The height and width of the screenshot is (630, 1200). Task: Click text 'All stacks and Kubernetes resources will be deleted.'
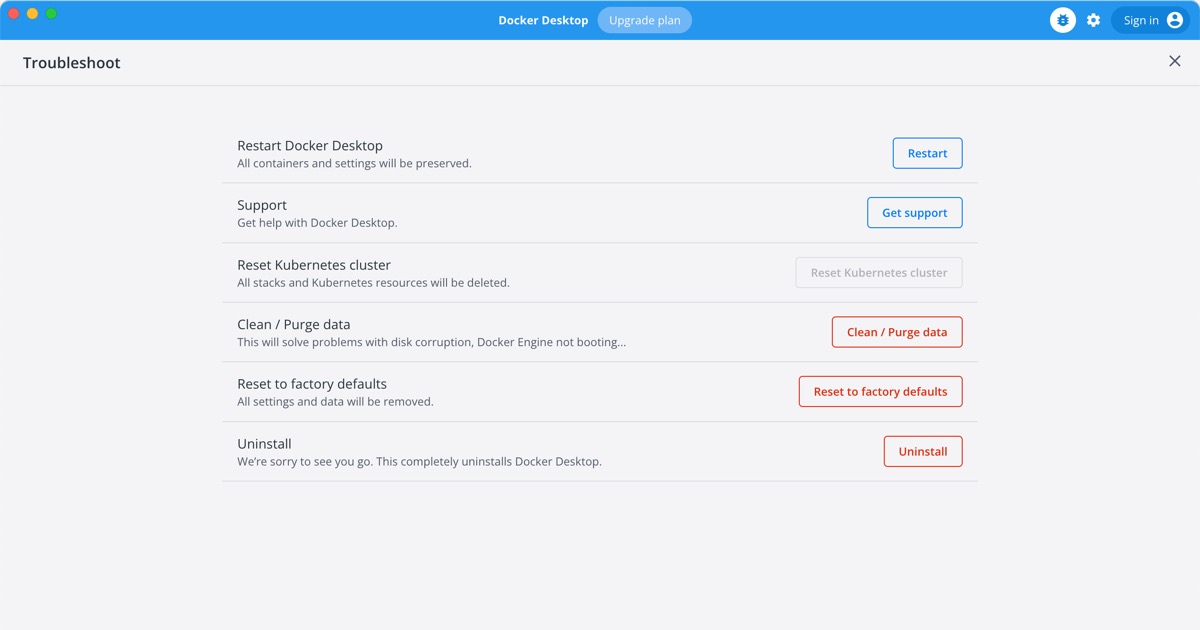373,283
